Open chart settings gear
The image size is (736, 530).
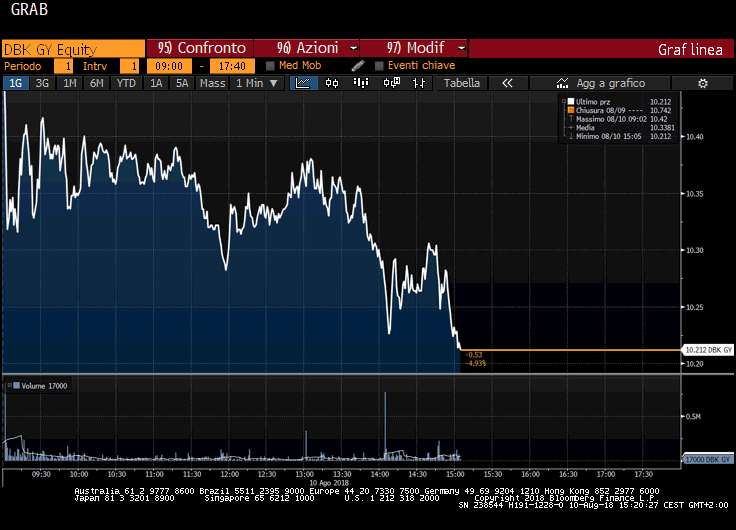pos(702,83)
